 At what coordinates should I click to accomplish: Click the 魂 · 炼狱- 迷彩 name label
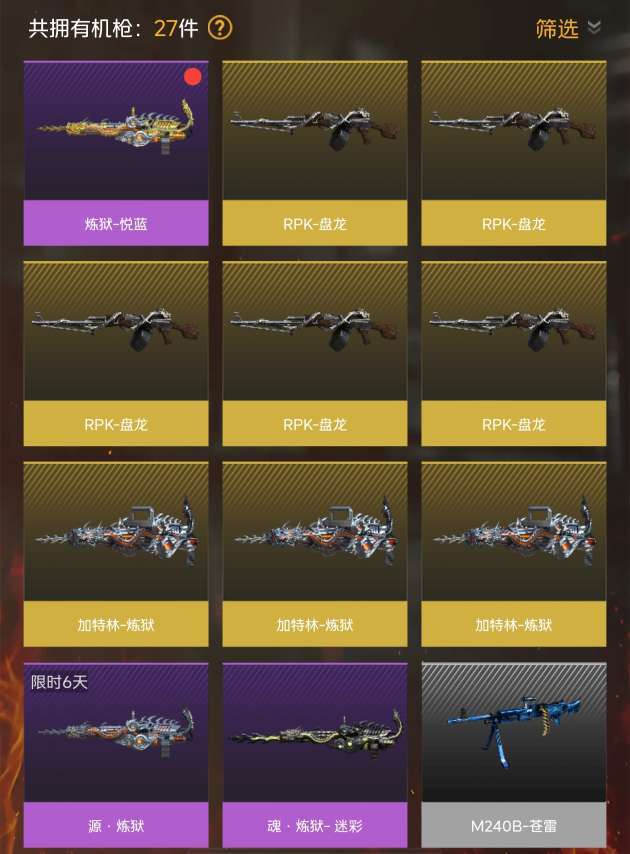click(x=315, y=826)
